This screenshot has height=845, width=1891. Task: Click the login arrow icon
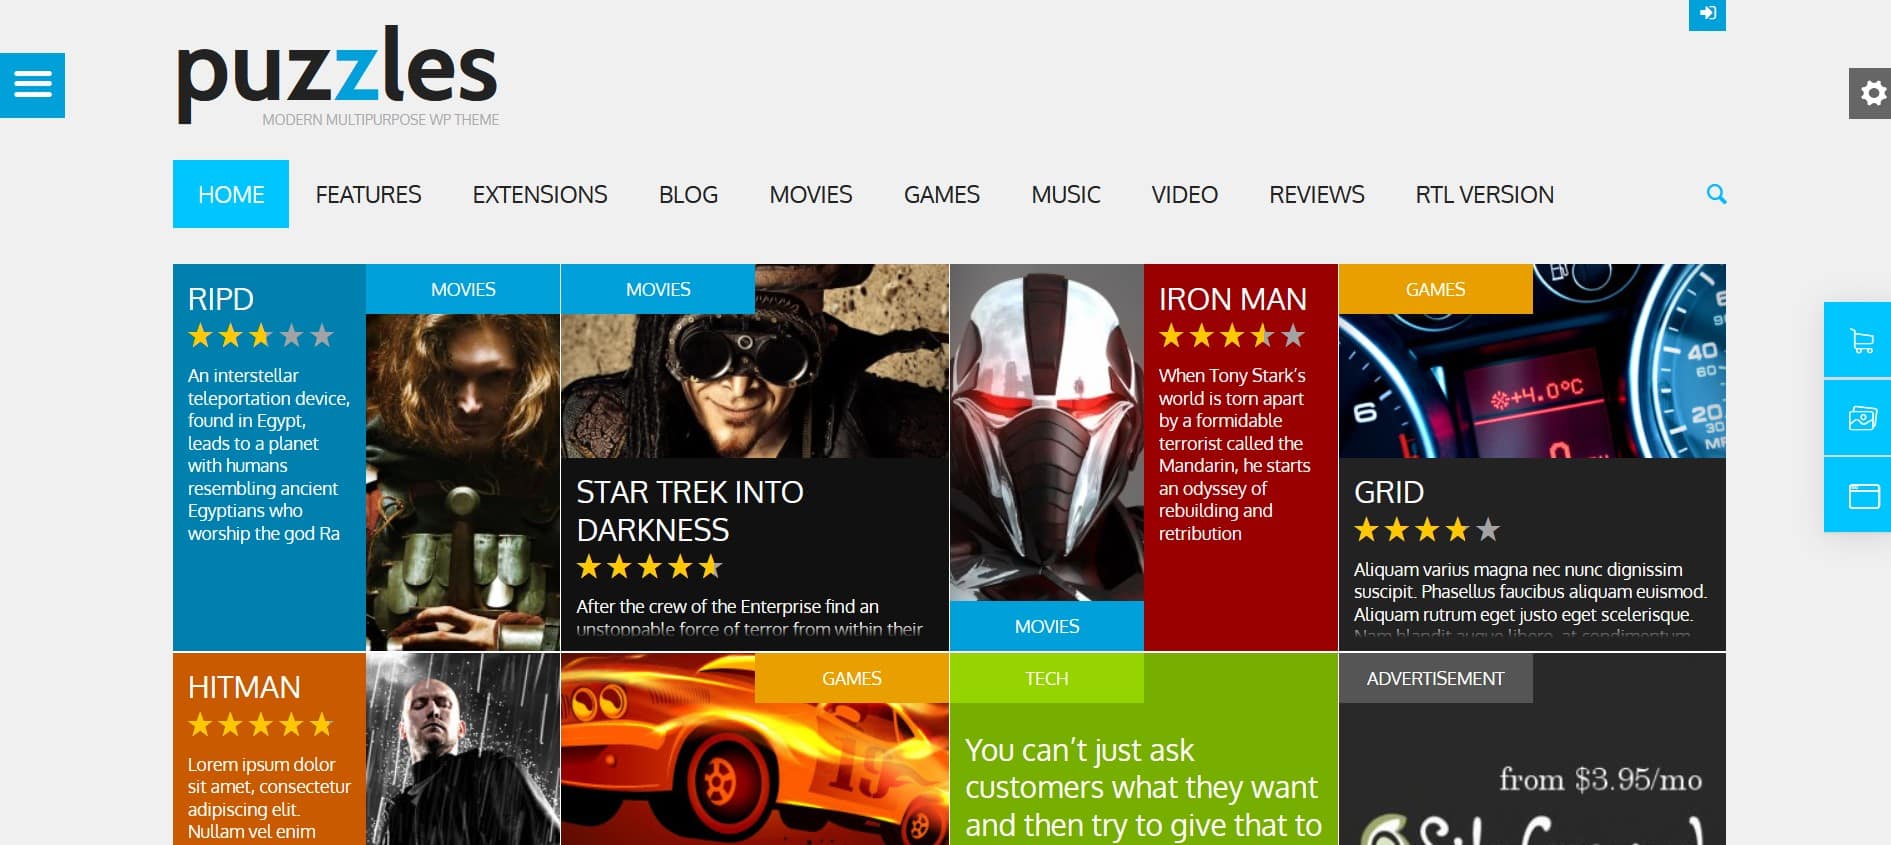(x=1707, y=14)
